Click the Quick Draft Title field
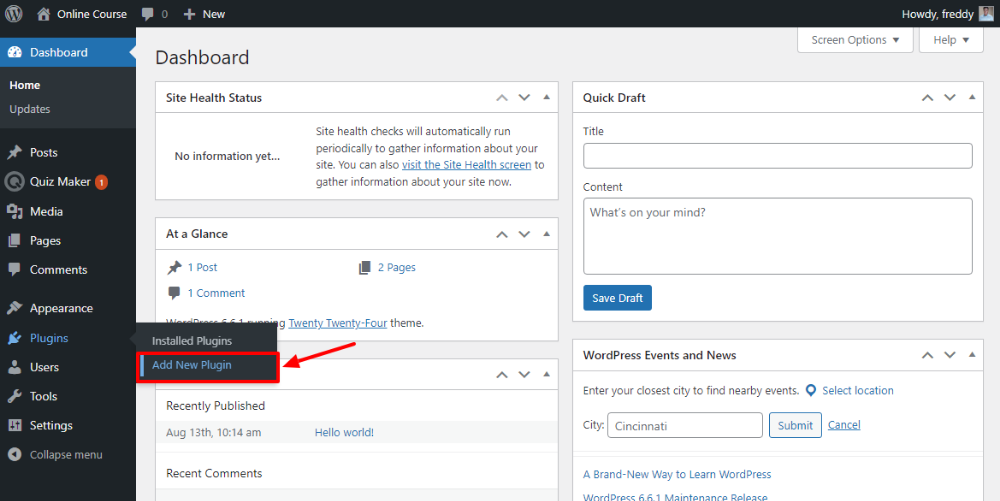Viewport: 1000px width, 501px height. [x=777, y=156]
